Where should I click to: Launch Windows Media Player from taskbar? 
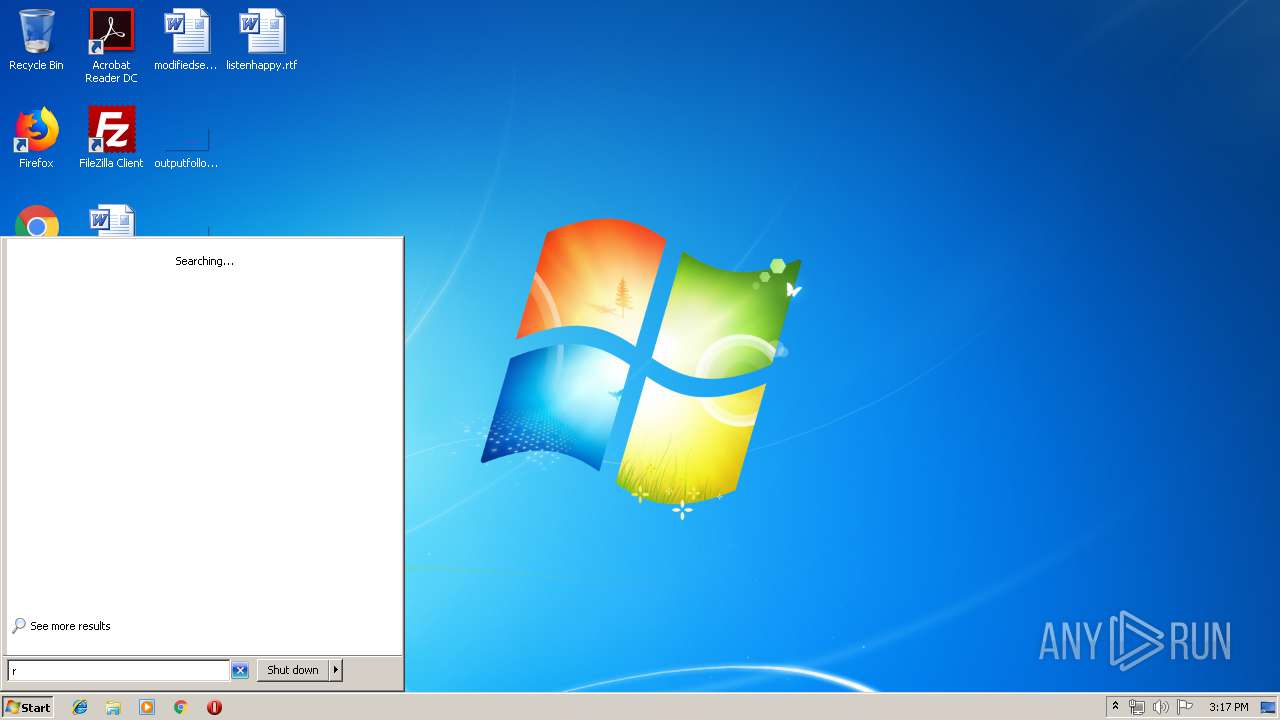147,707
